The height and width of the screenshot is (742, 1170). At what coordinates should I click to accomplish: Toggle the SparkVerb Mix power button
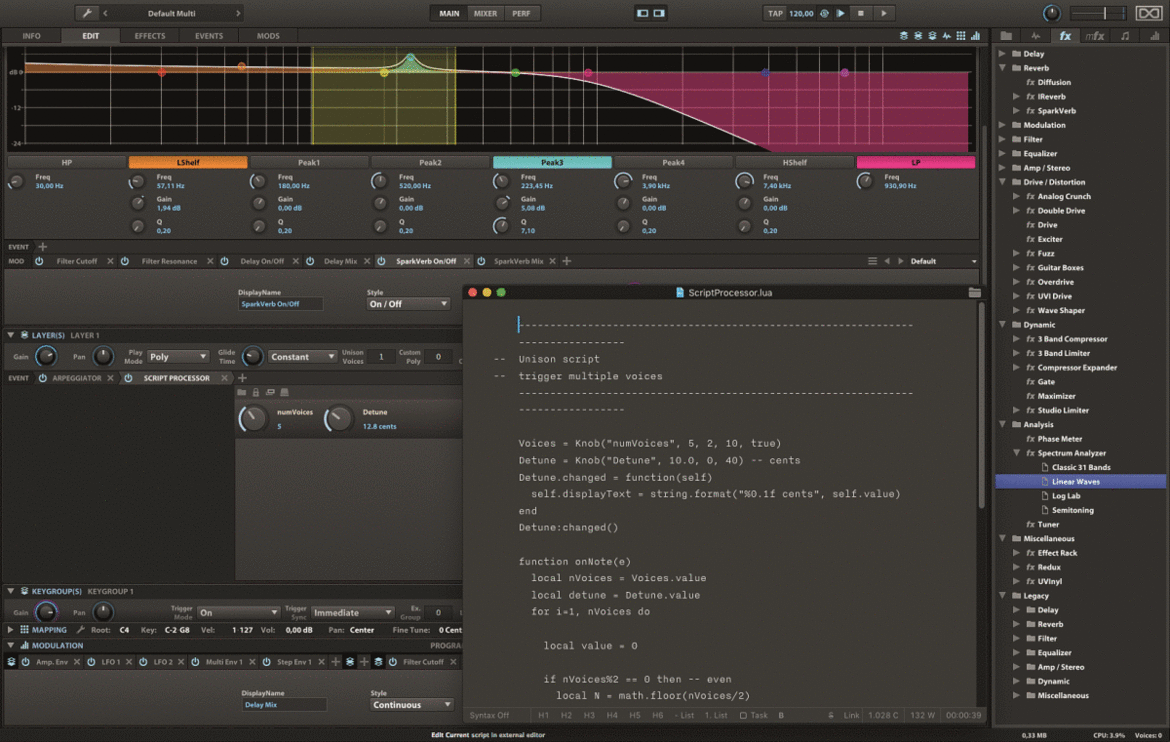point(481,261)
